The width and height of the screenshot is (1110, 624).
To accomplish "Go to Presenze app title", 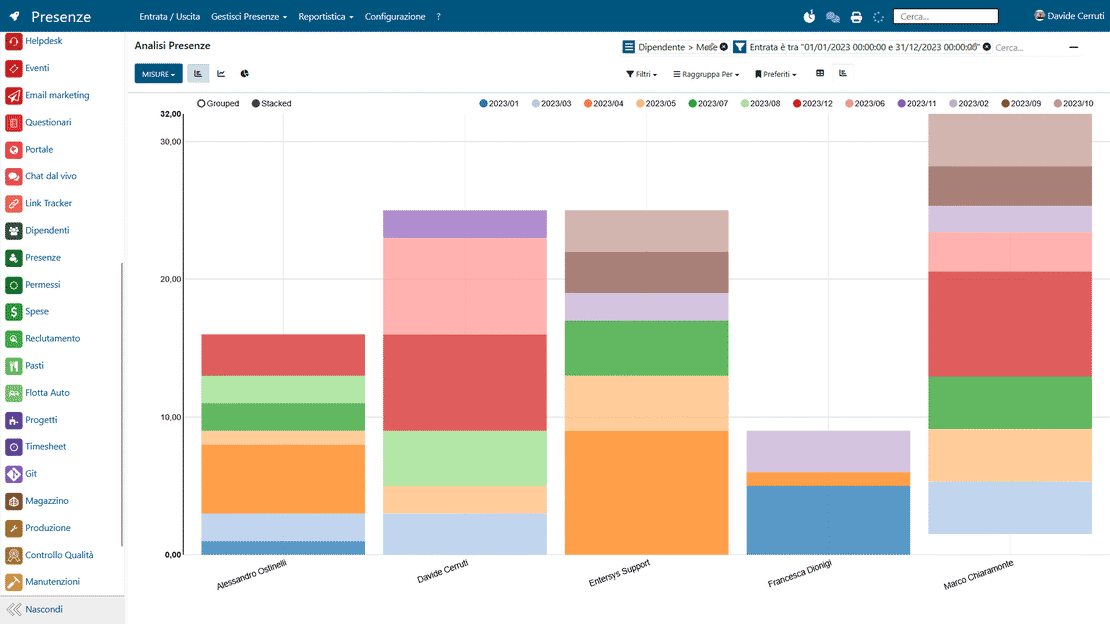I will [x=61, y=16].
